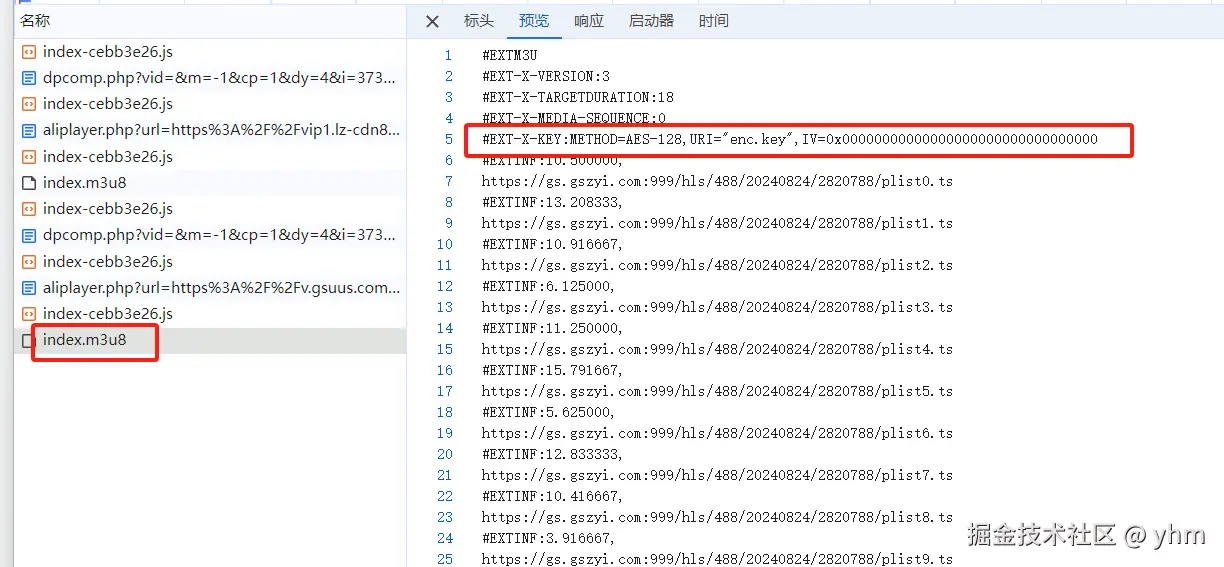Image resolution: width=1224 pixels, height=567 pixels.
Task: Click the #EXTINF:12.833333 line
Action: (552, 454)
